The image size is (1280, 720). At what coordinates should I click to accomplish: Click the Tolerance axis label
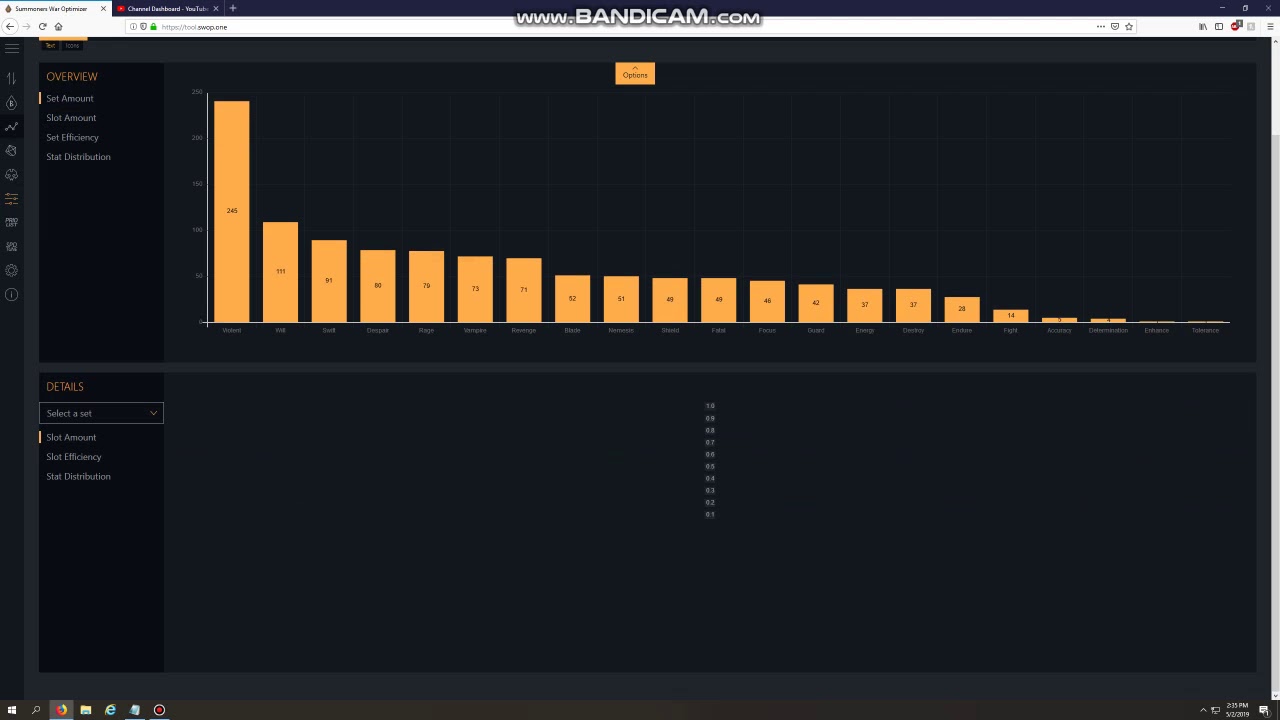coord(1205,330)
